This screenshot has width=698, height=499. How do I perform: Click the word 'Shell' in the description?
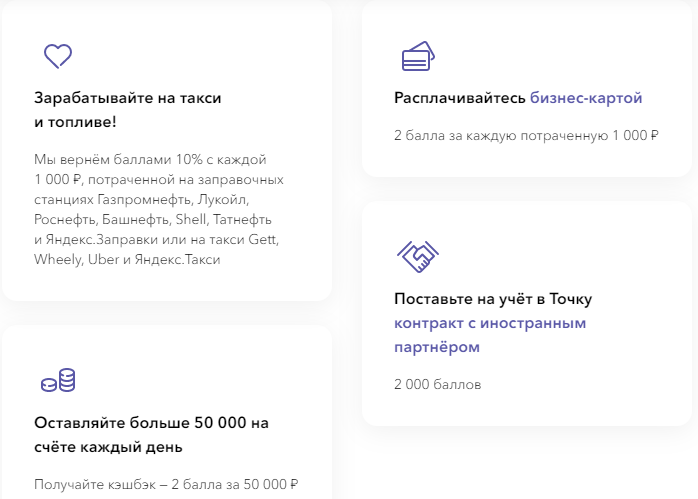point(190,219)
